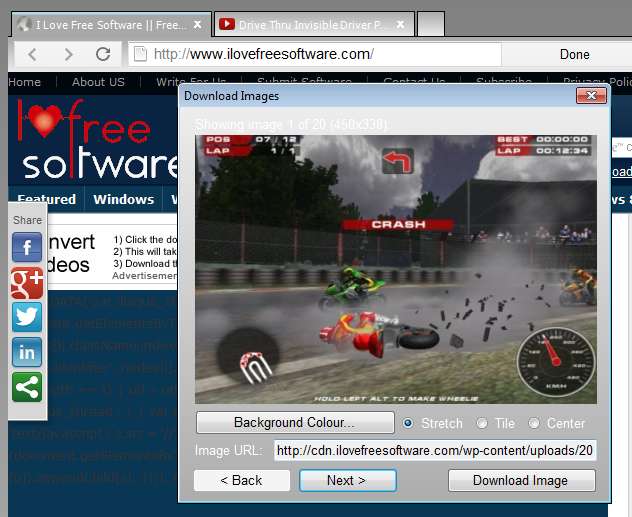Open a new blank tab
The width and height of the screenshot is (632, 517).
(x=431, y=24)
